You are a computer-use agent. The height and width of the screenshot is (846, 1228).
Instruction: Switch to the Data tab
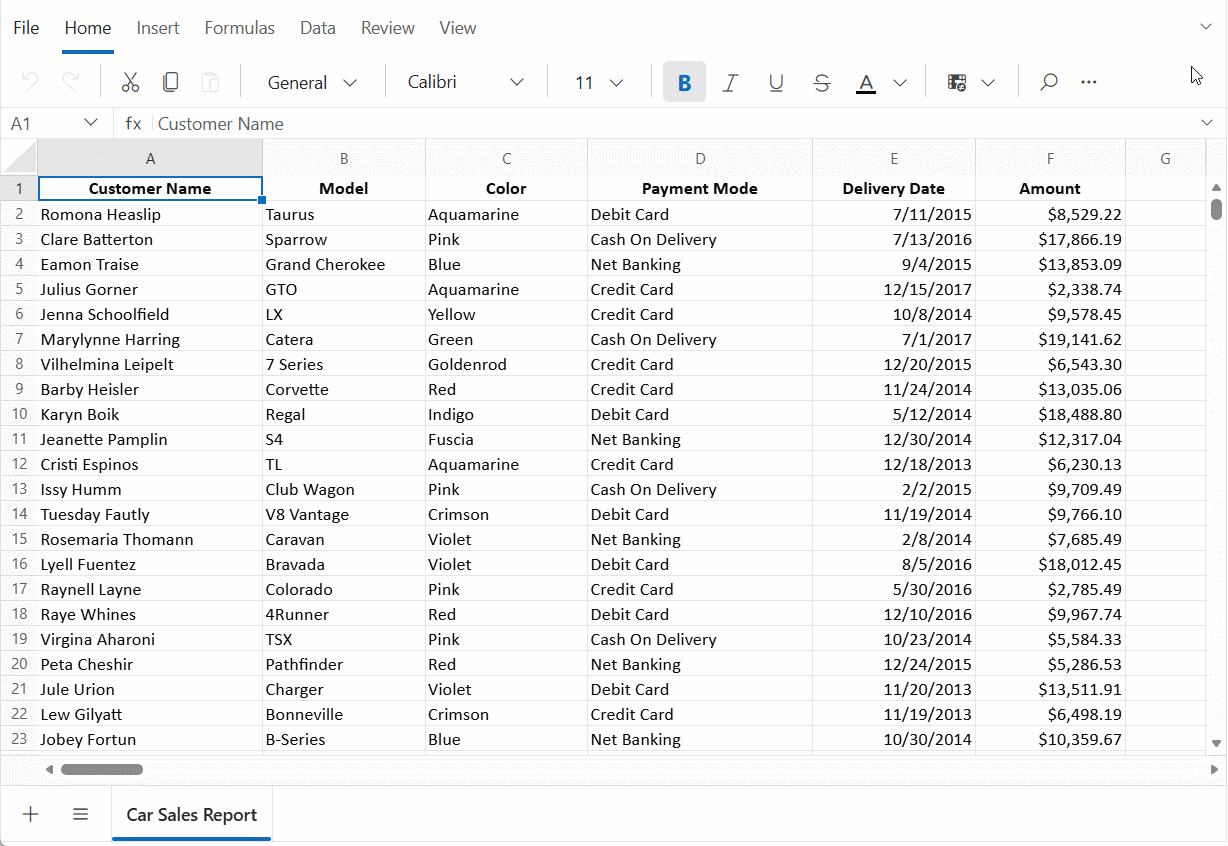tap(318, 28)
